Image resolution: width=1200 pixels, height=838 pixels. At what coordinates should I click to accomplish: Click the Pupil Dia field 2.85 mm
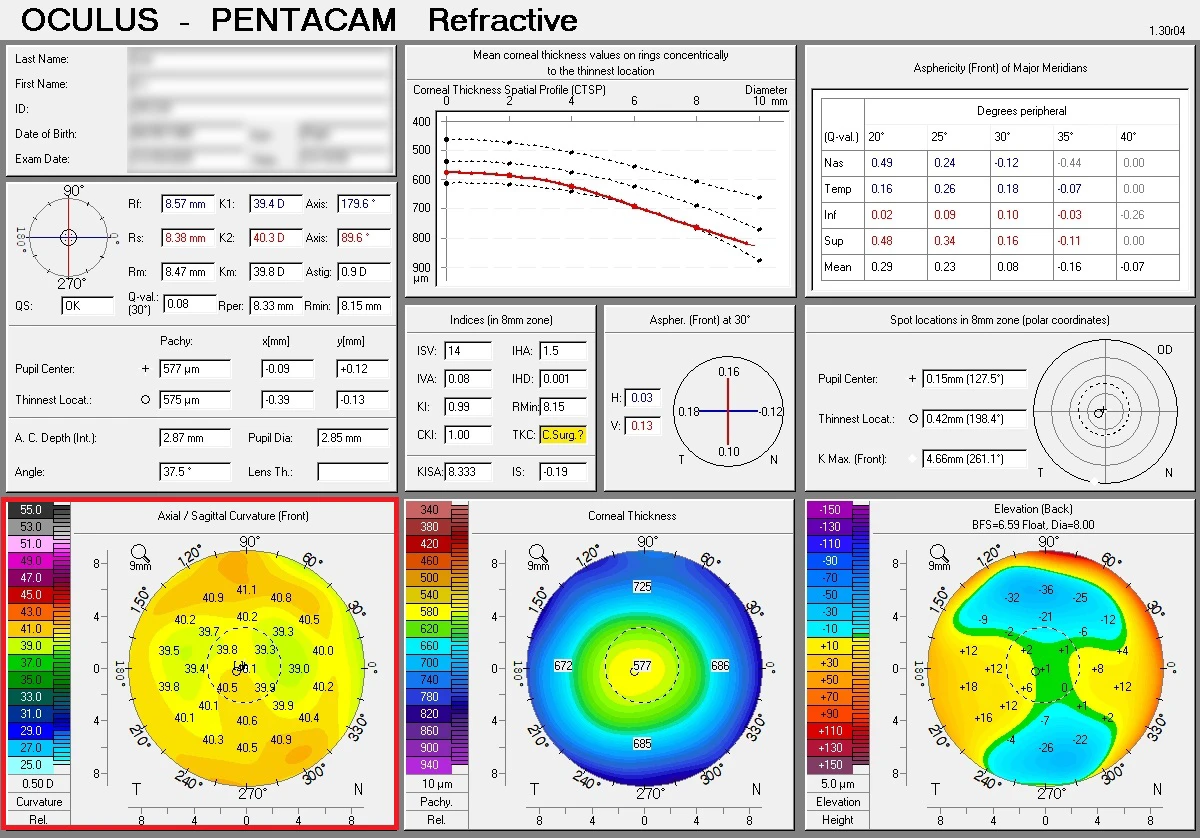pos(353,438)
